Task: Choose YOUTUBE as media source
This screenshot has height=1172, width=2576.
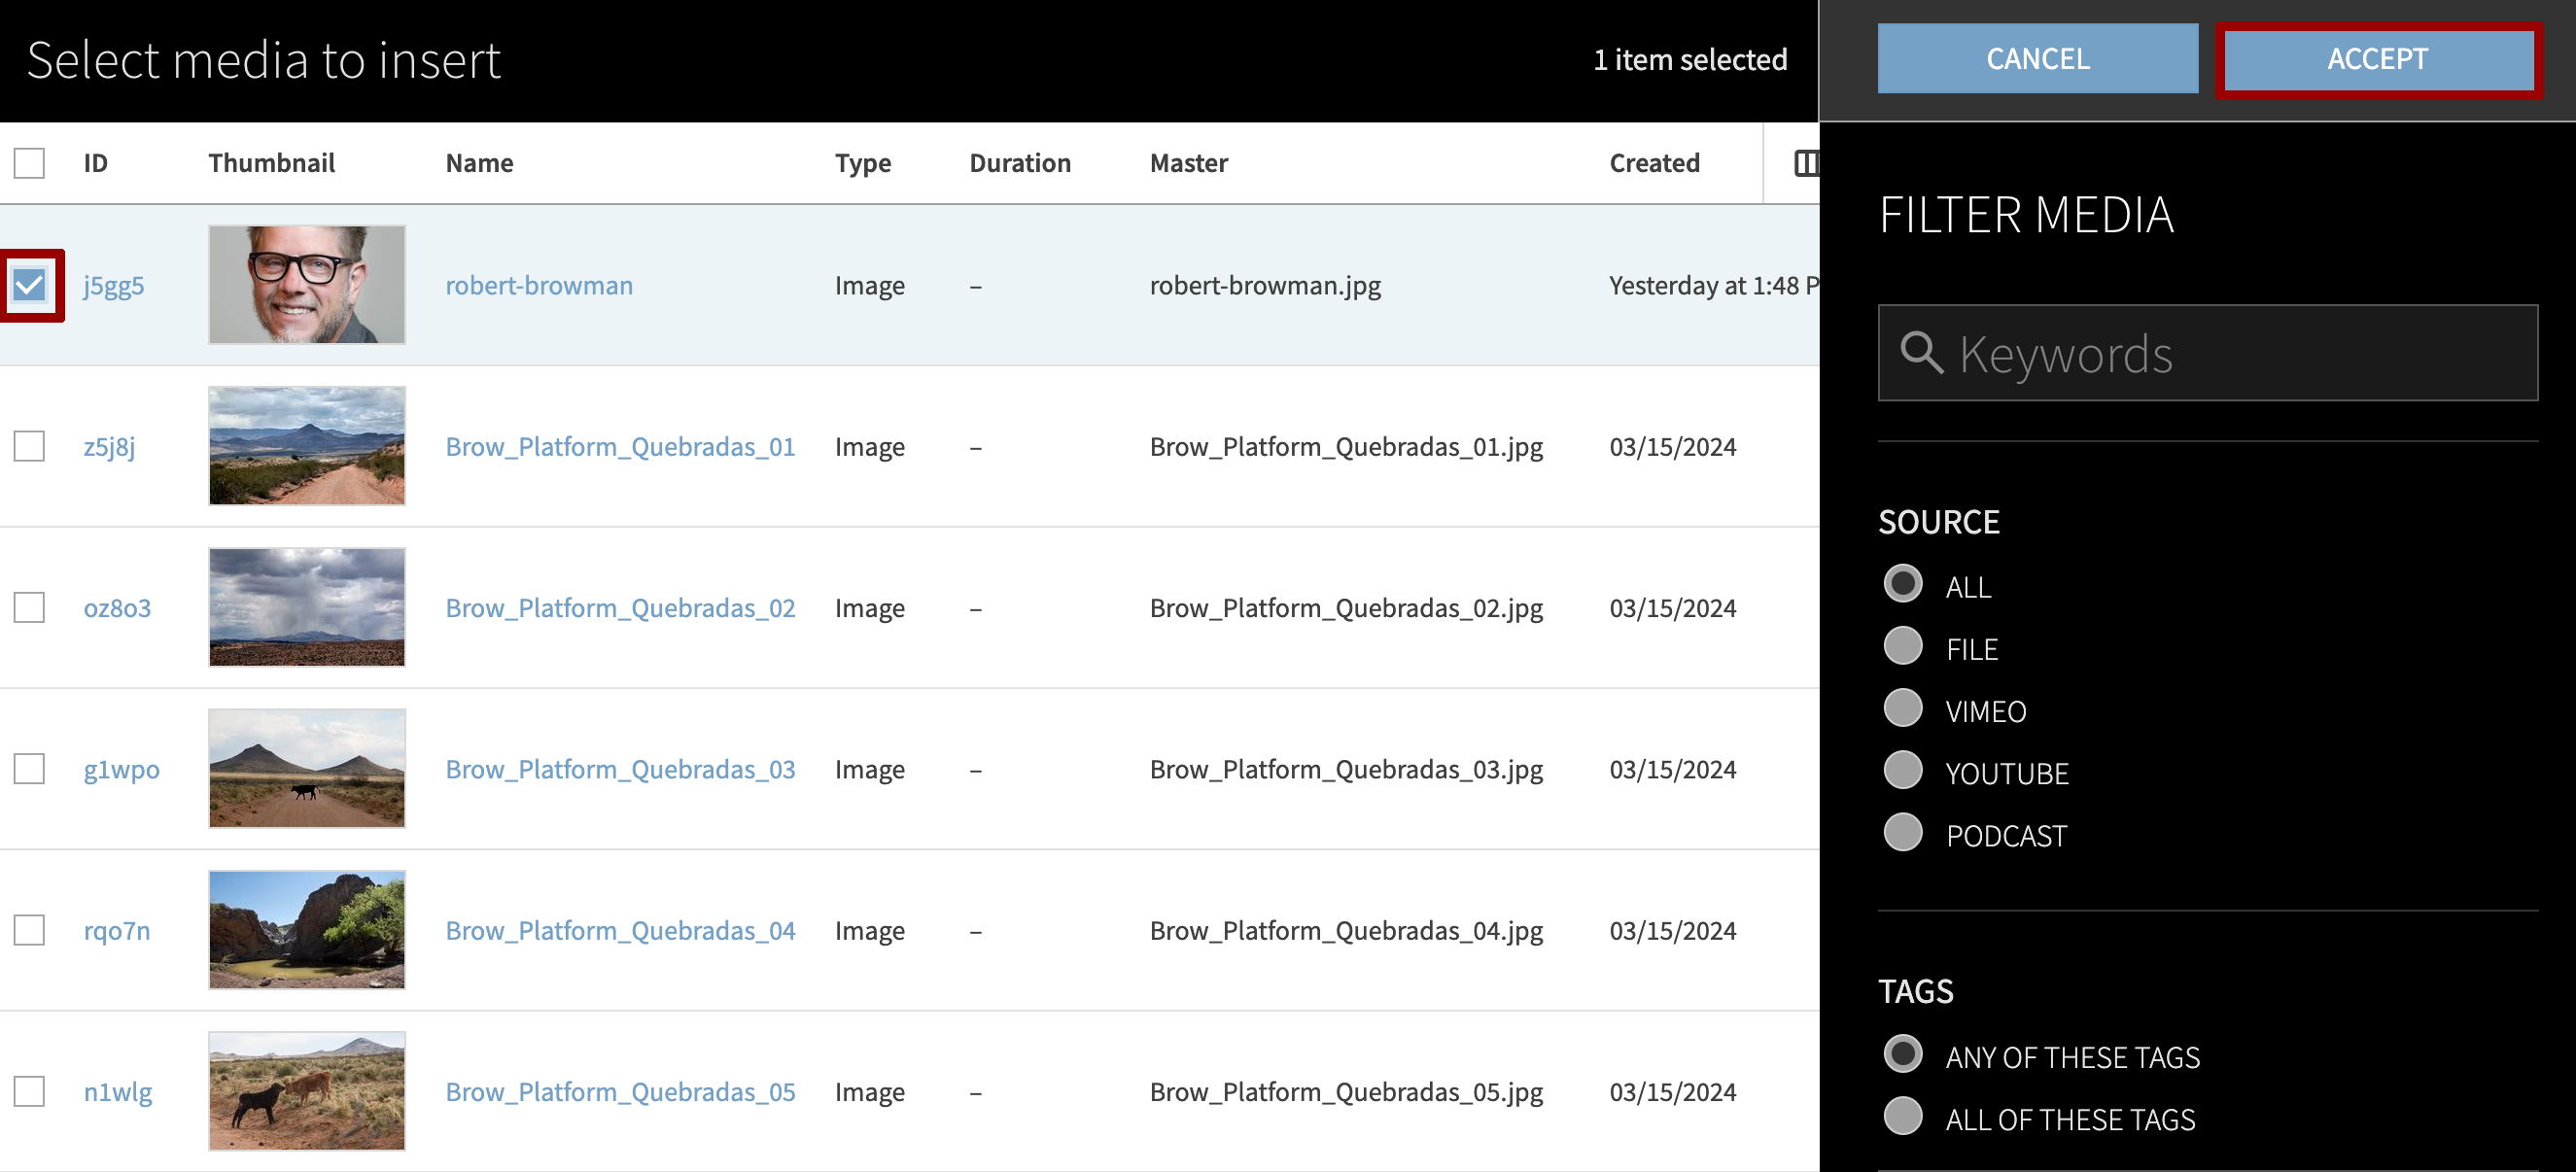Action: (x=1902, y=771)
